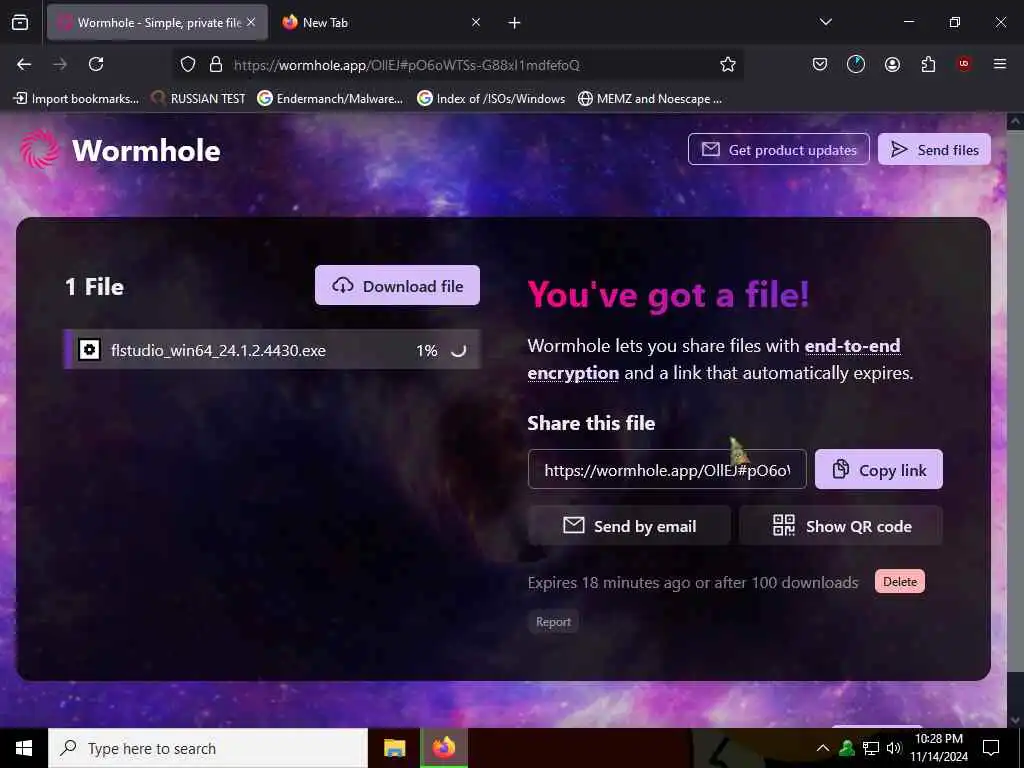The height and width of the screenshot is (768, 1024).
Task: Click the Copy link button
Action: [878, 470]
